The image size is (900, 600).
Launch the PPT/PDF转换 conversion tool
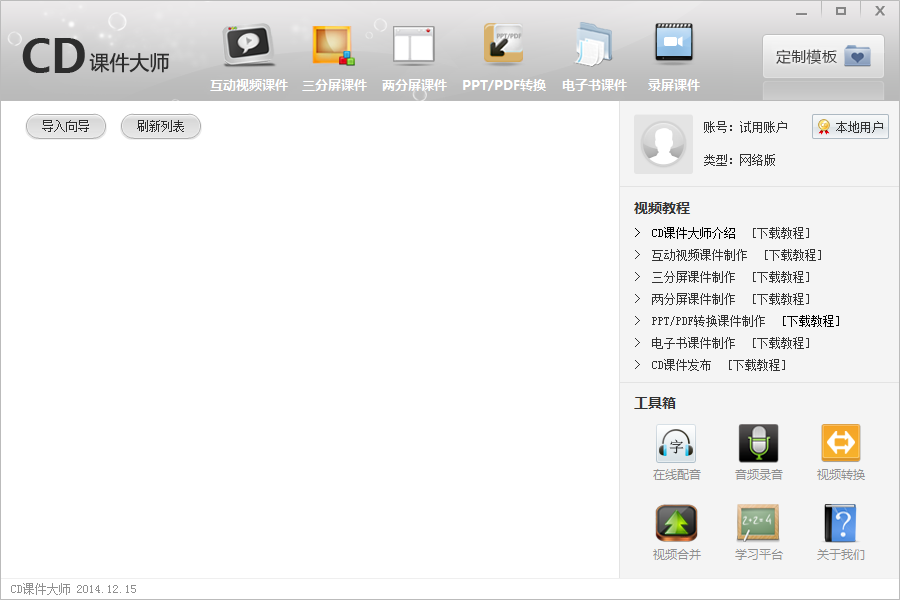503,47
